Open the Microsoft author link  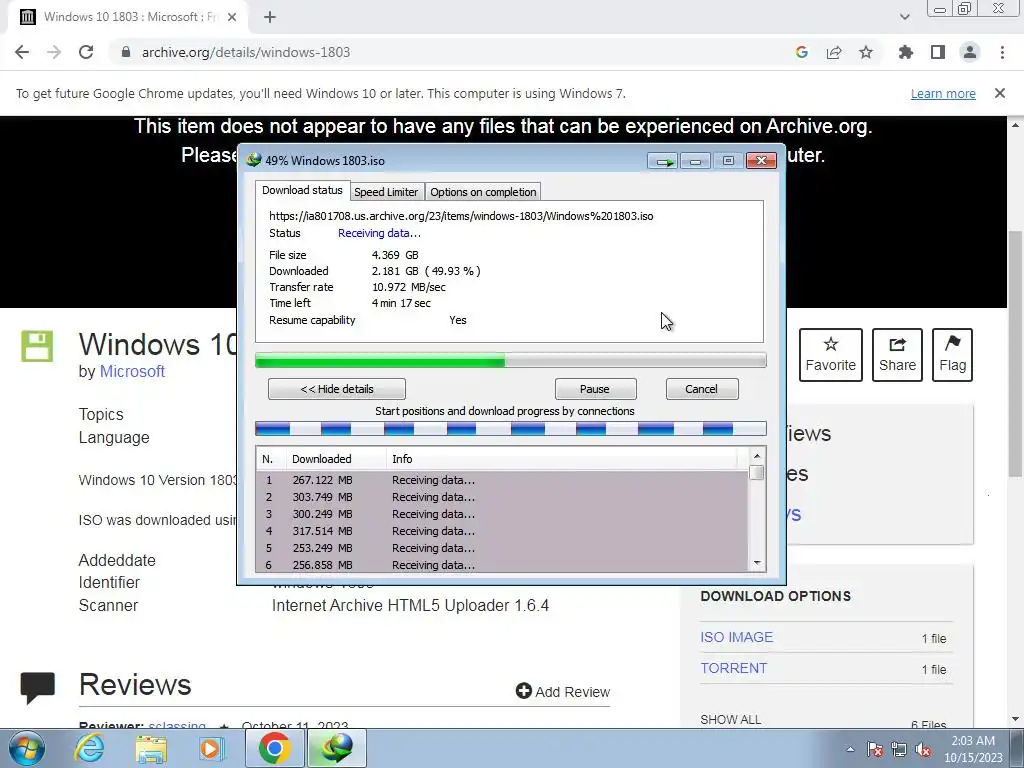[x=132, y=371]
